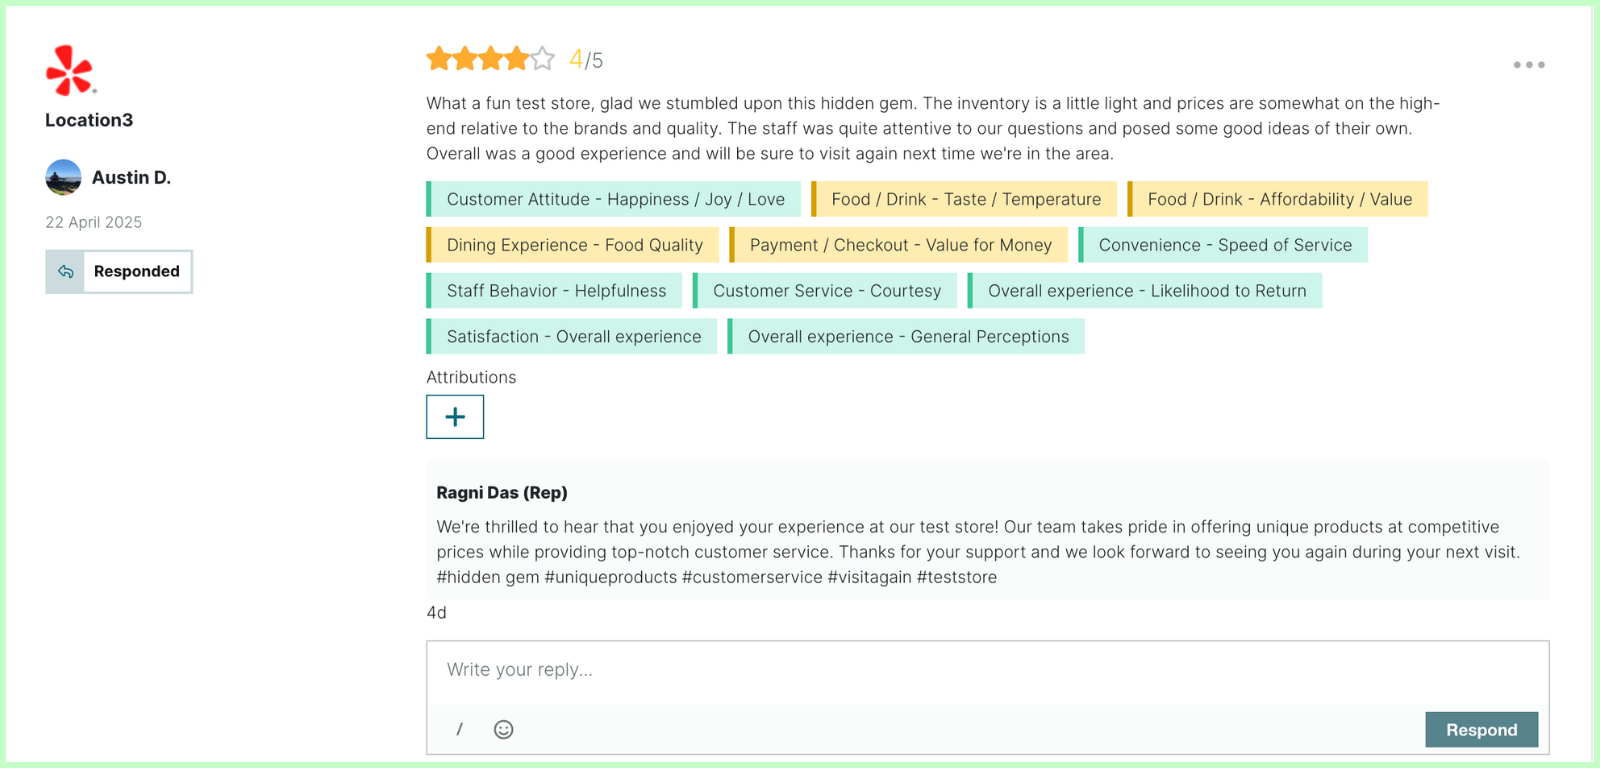This screenshot has width=1600, height=768.
Task: Select the Food / Drink - Taste / Temperature tag
Action: tap(965, 199)
